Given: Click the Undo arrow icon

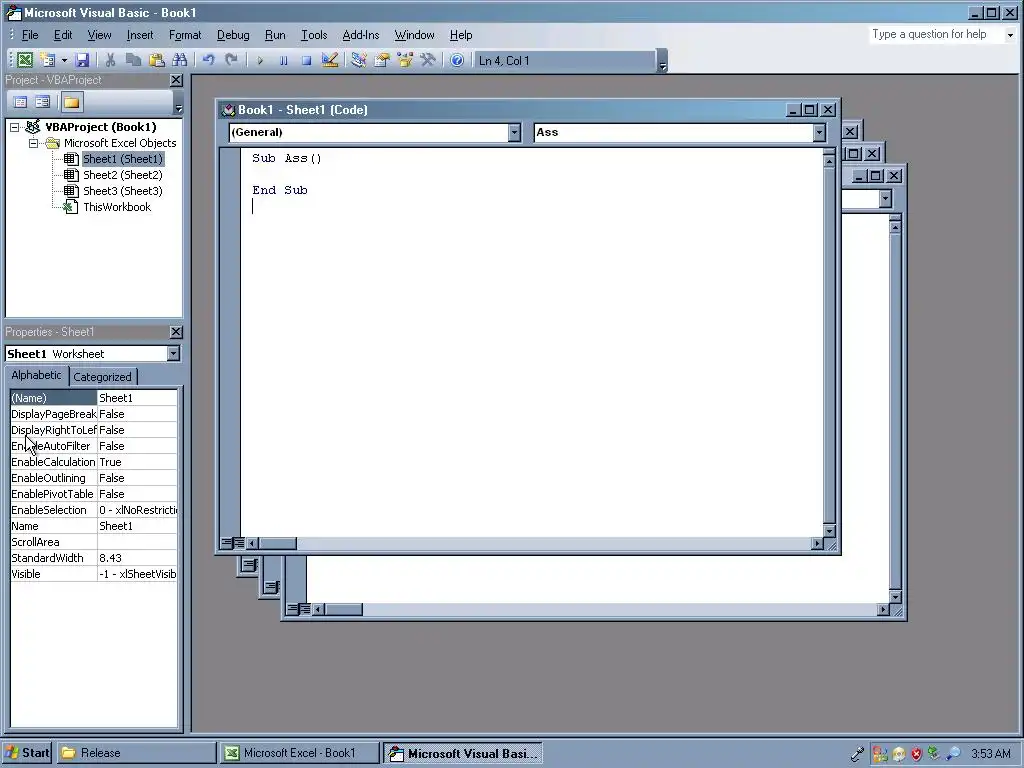Looking at the screenshot, I should [208, 61].
